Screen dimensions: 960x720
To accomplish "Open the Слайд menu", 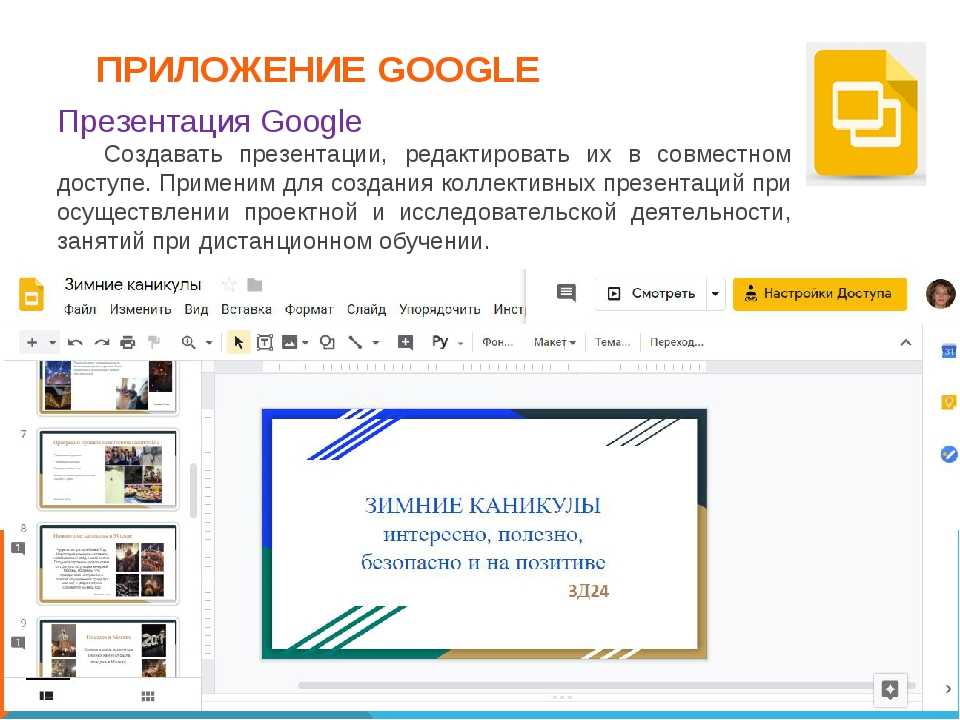I will (x=366, y=310).
